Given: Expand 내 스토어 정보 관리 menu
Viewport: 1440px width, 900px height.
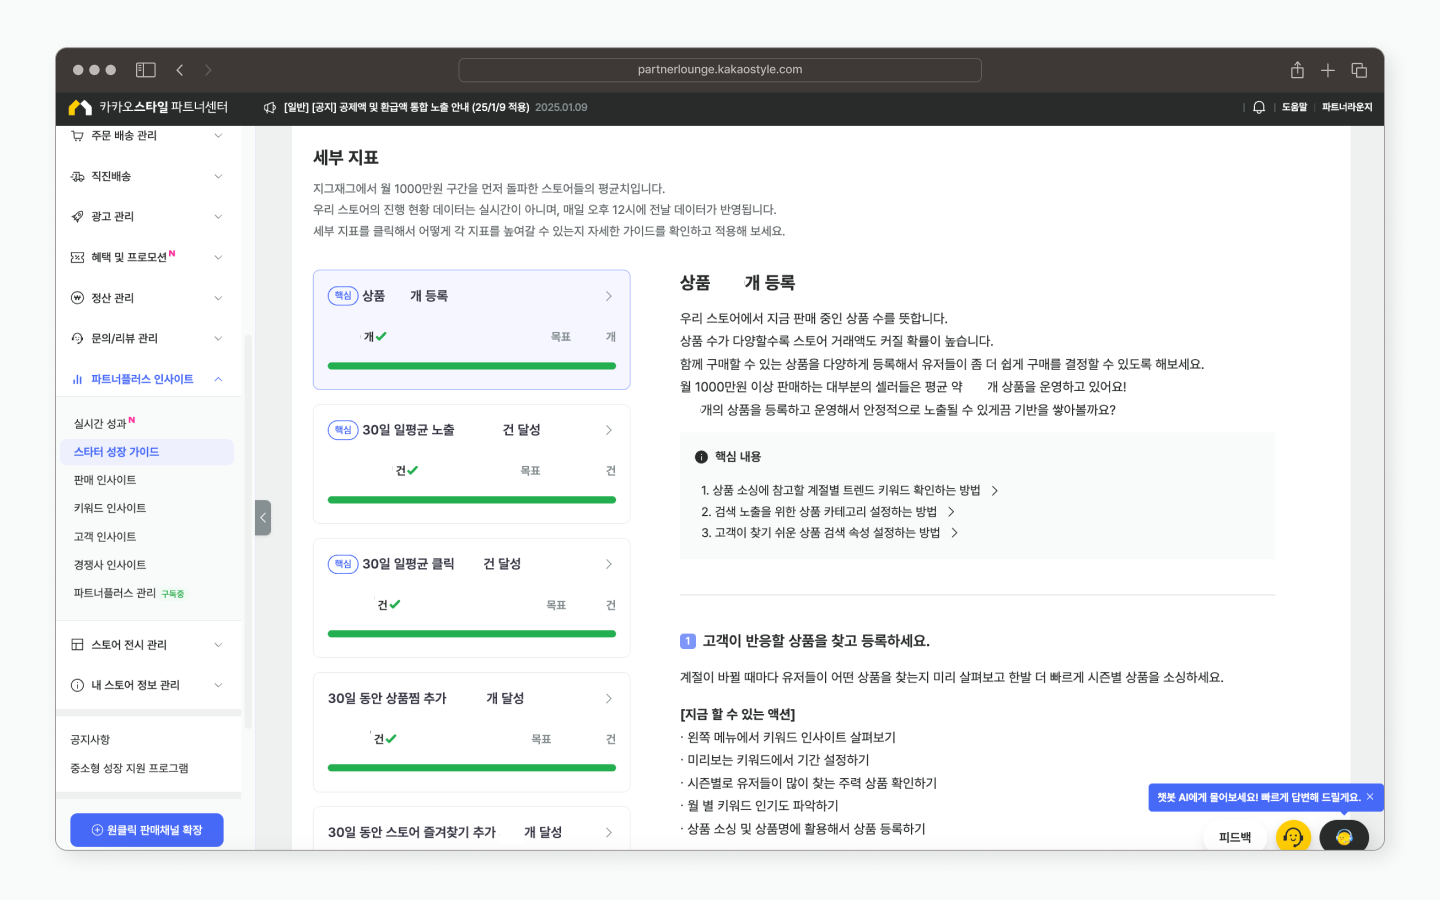Looking at the screenshot, I should pyautogui.click(x=218, y=685).
